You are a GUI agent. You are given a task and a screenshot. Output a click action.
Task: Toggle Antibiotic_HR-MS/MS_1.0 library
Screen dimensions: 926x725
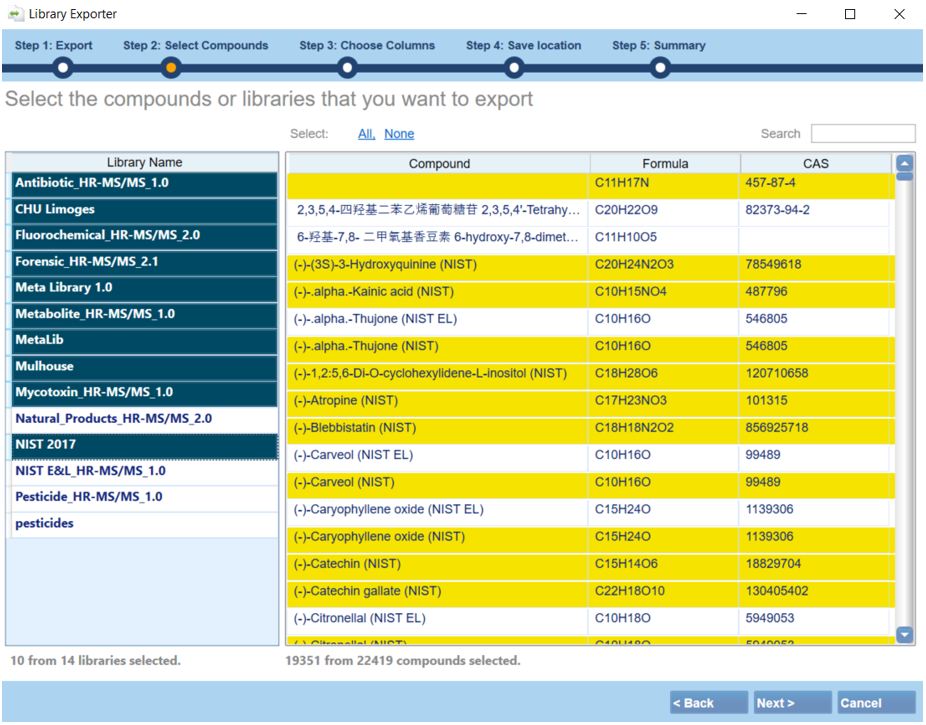pos(144,185)
